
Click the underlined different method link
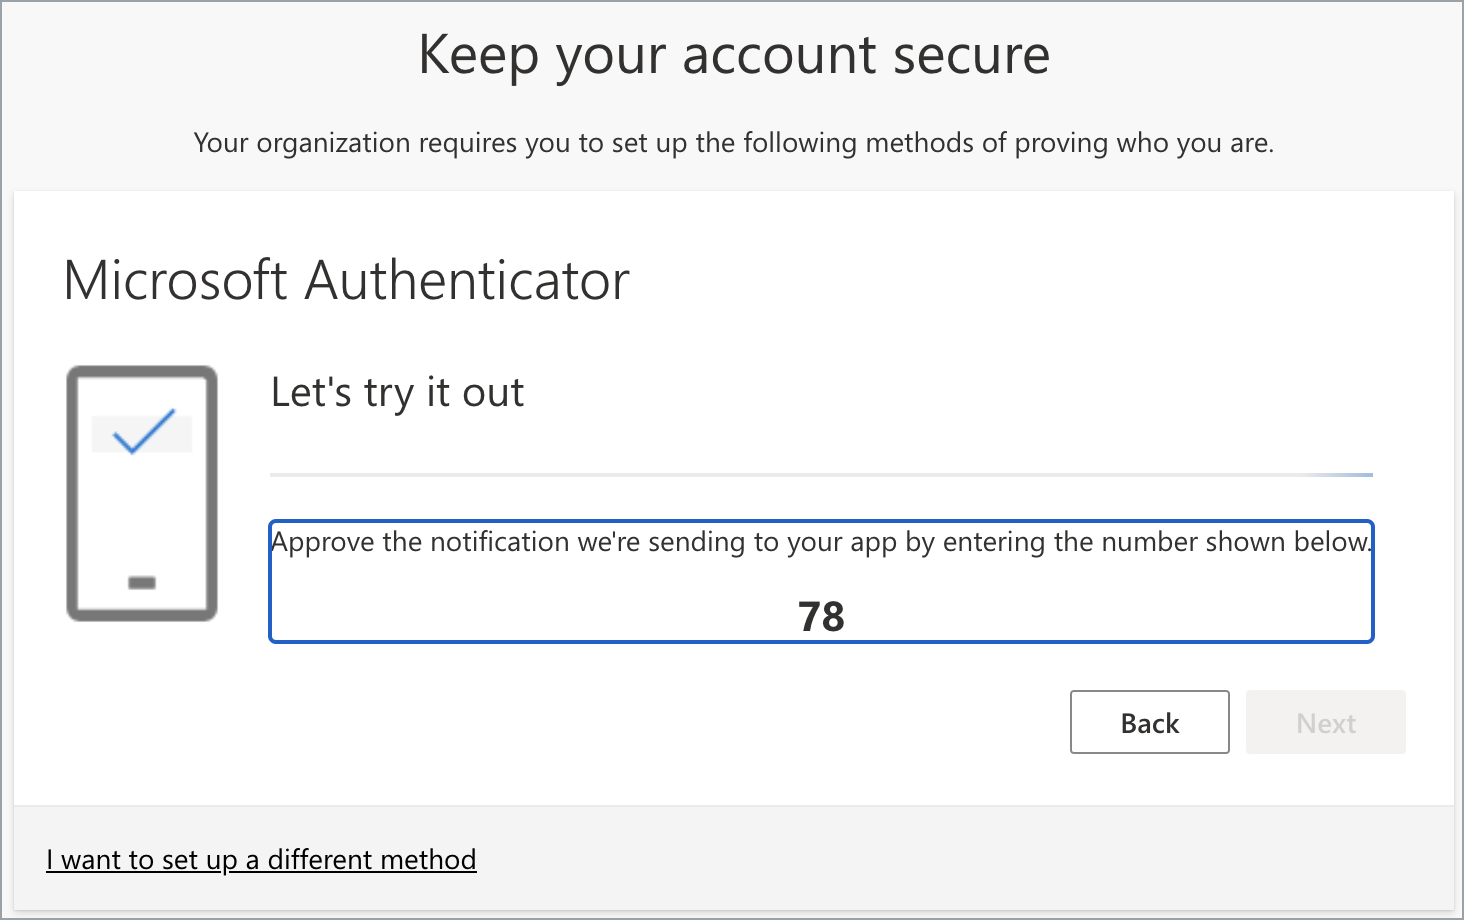tap(262, 859)
